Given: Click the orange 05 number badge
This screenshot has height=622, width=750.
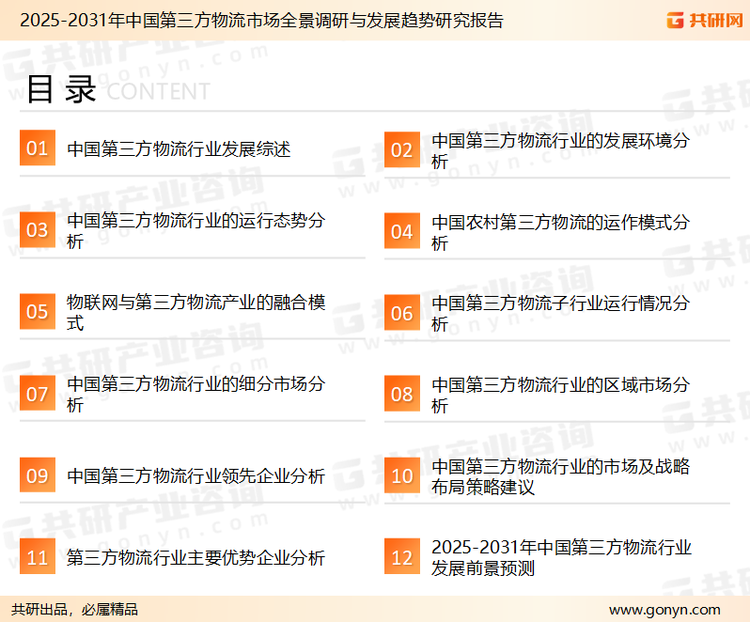Looking at the screenshot, I should point(37,311).
